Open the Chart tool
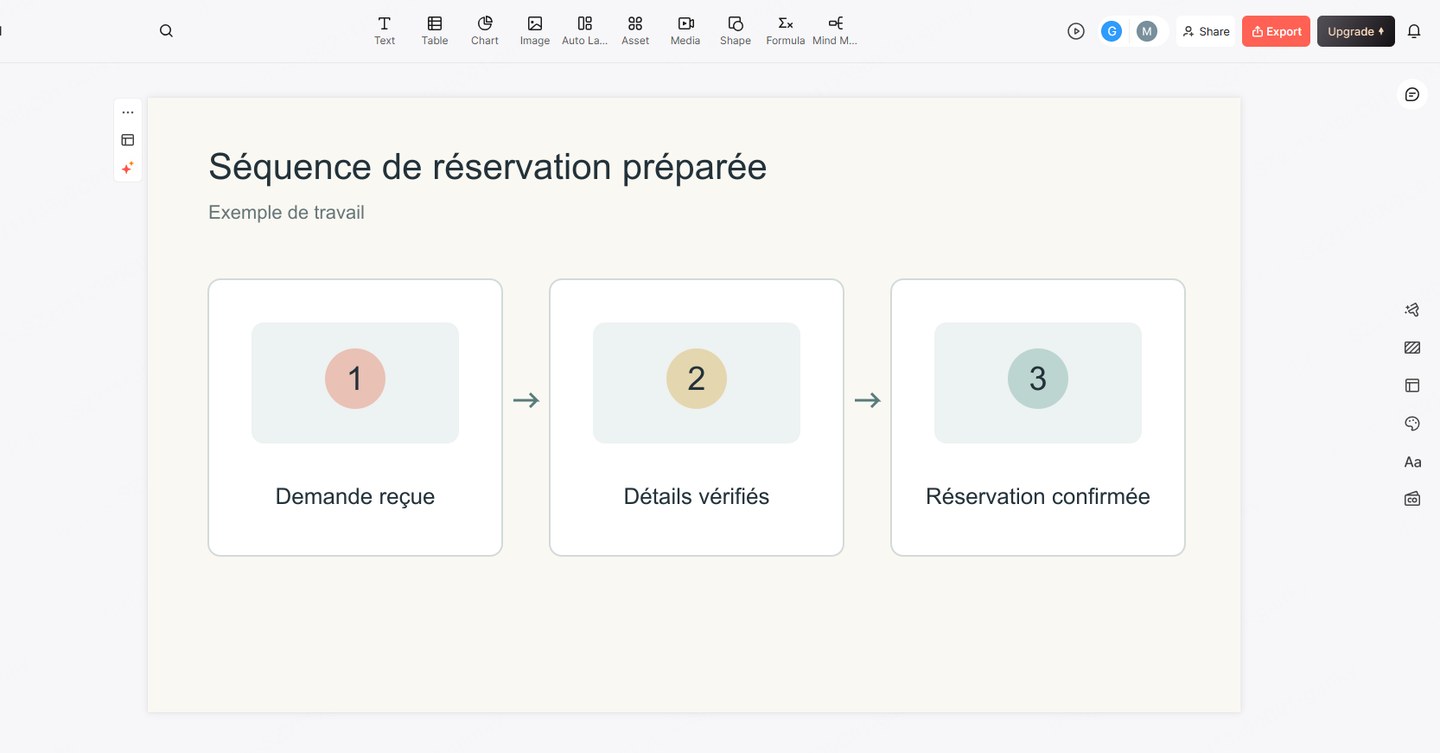Viewport: 1440px width, 753px height. pyautogui.click(x=485, y=31)
